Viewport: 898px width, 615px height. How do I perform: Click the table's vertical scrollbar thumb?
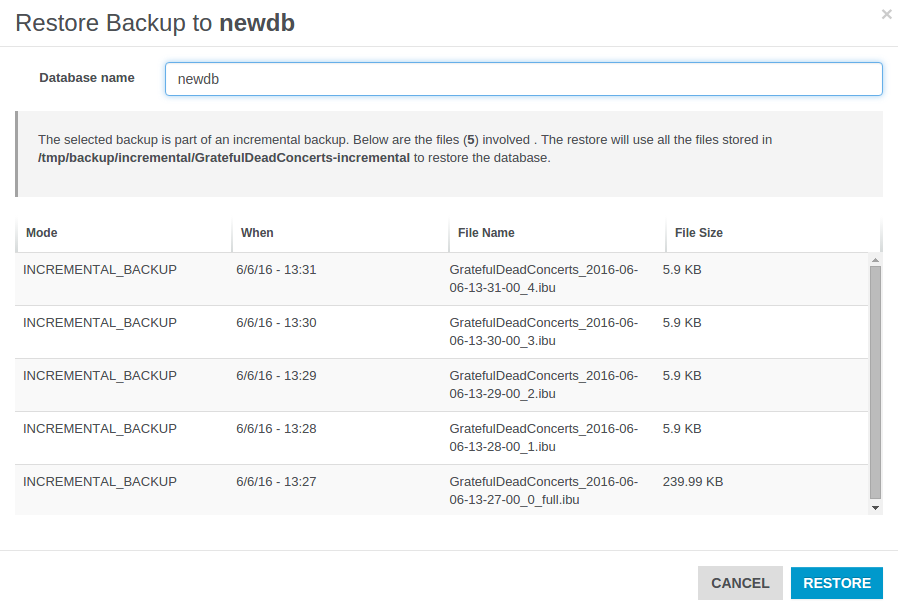tap(875, 382)
